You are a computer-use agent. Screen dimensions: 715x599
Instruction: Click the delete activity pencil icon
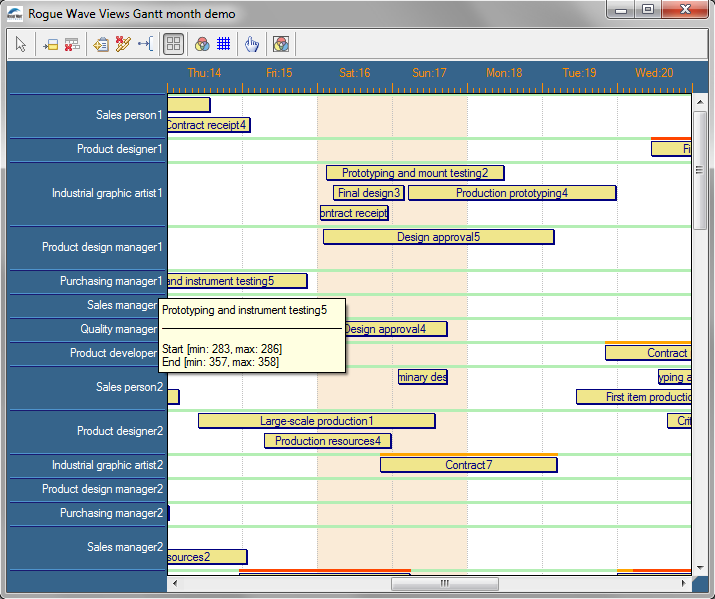click(x=123, y=44)
